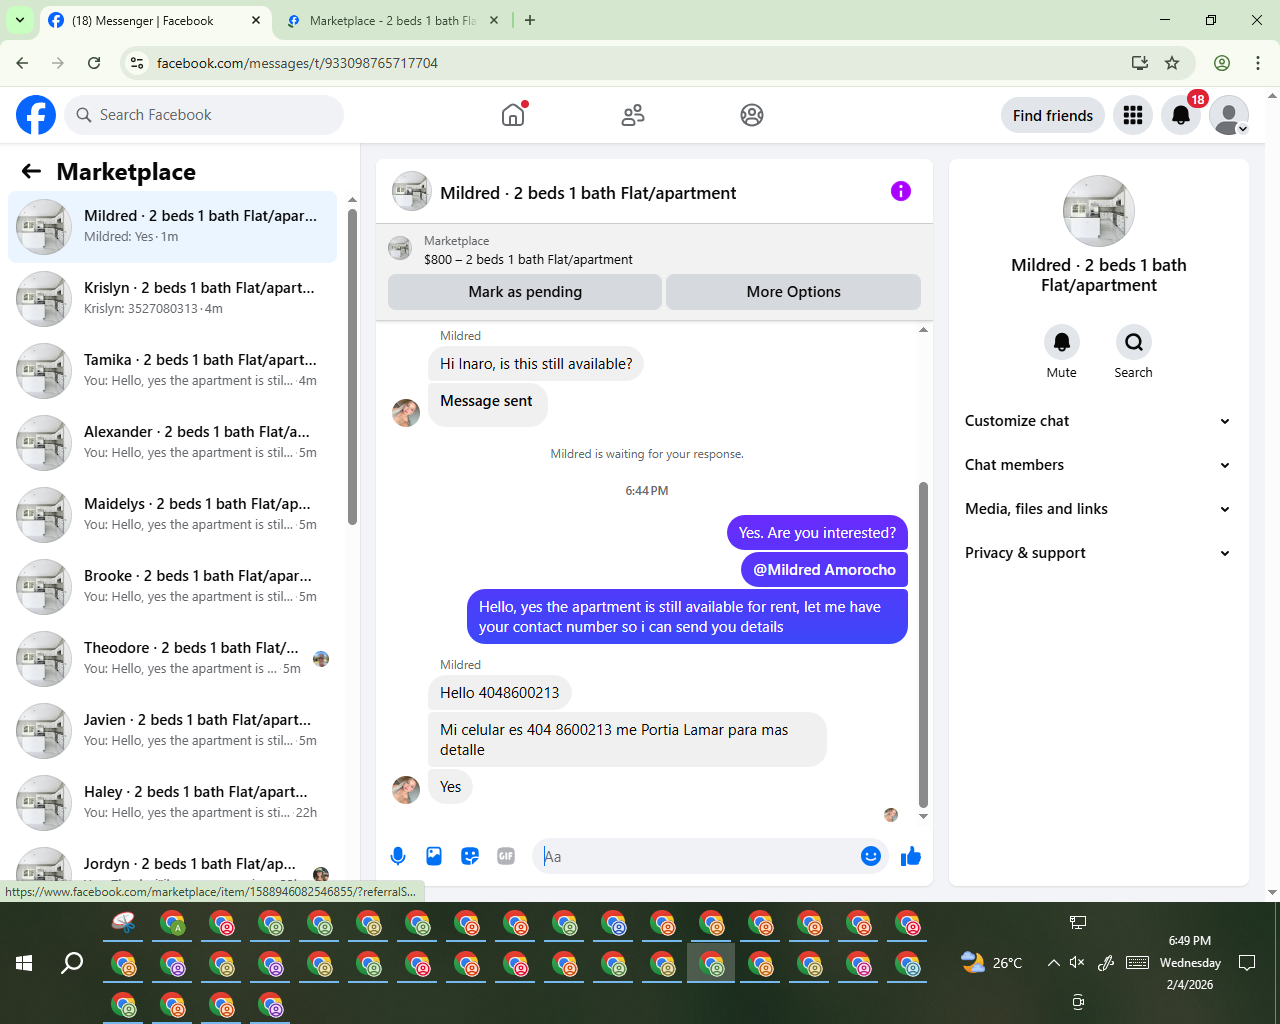Click the Search Facebook field
Viewport: 1280px width, 1024px height.
[x=204, y=115]
